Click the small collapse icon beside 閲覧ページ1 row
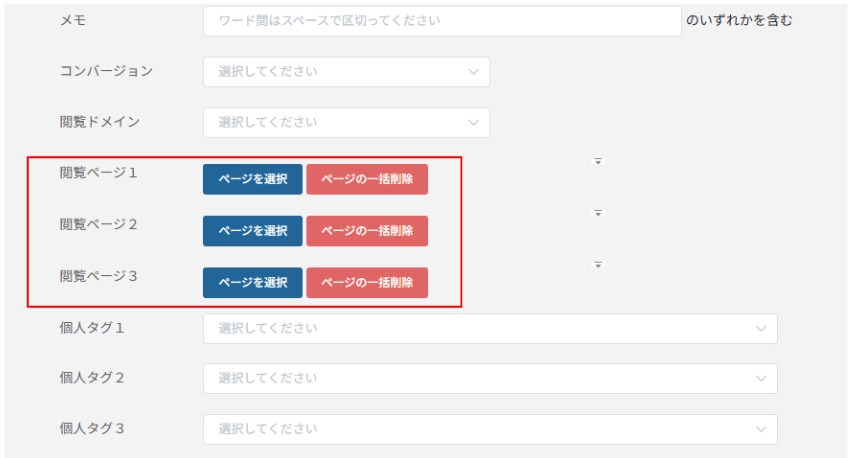The height and width of the screenshot is (458, 858). [x=598, y=161]
